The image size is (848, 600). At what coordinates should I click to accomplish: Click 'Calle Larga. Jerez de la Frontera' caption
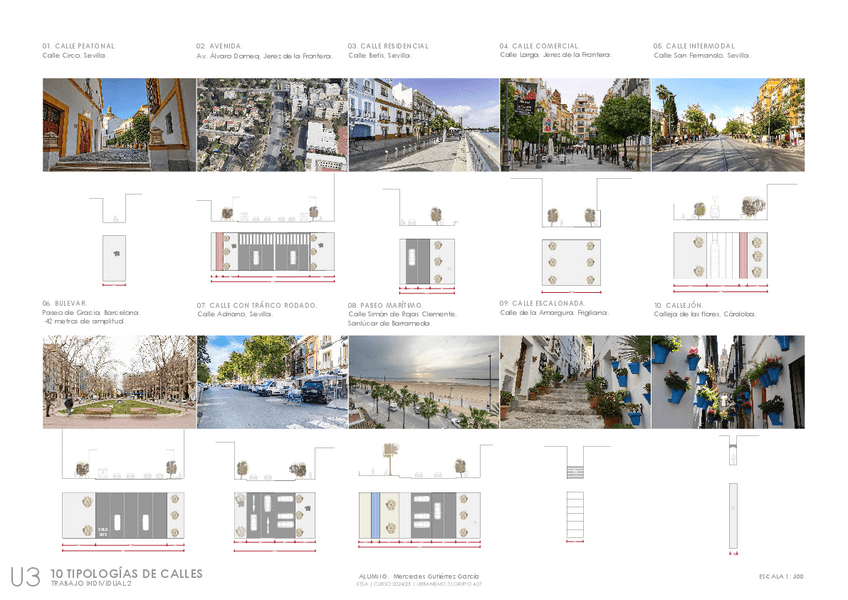[556, 55]
